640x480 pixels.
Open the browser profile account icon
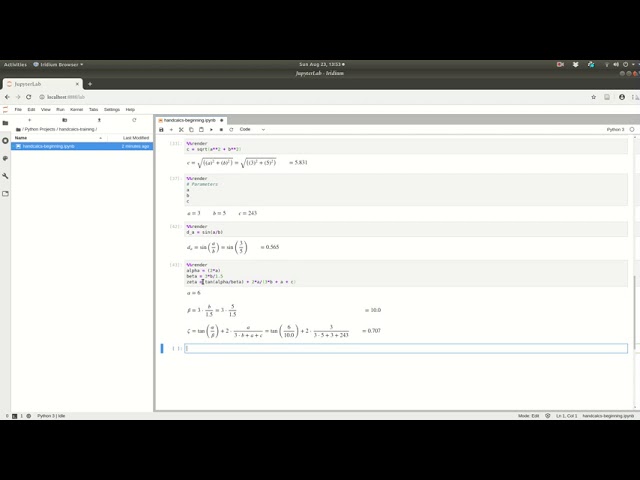(622, 97)
